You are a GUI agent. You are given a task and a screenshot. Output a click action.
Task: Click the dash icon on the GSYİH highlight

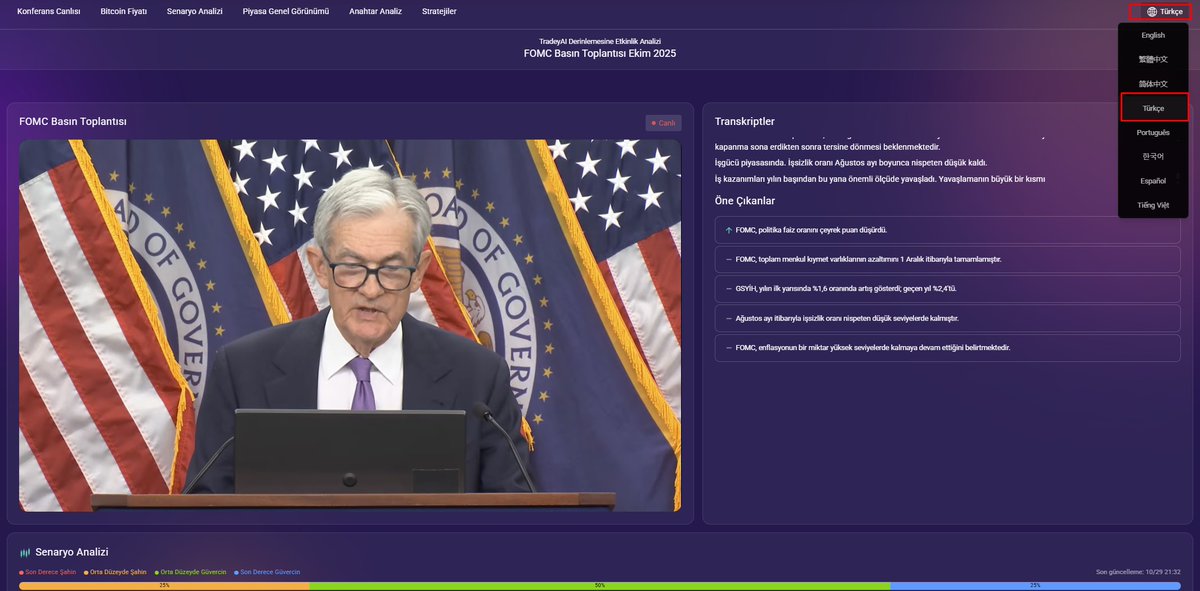727,289
